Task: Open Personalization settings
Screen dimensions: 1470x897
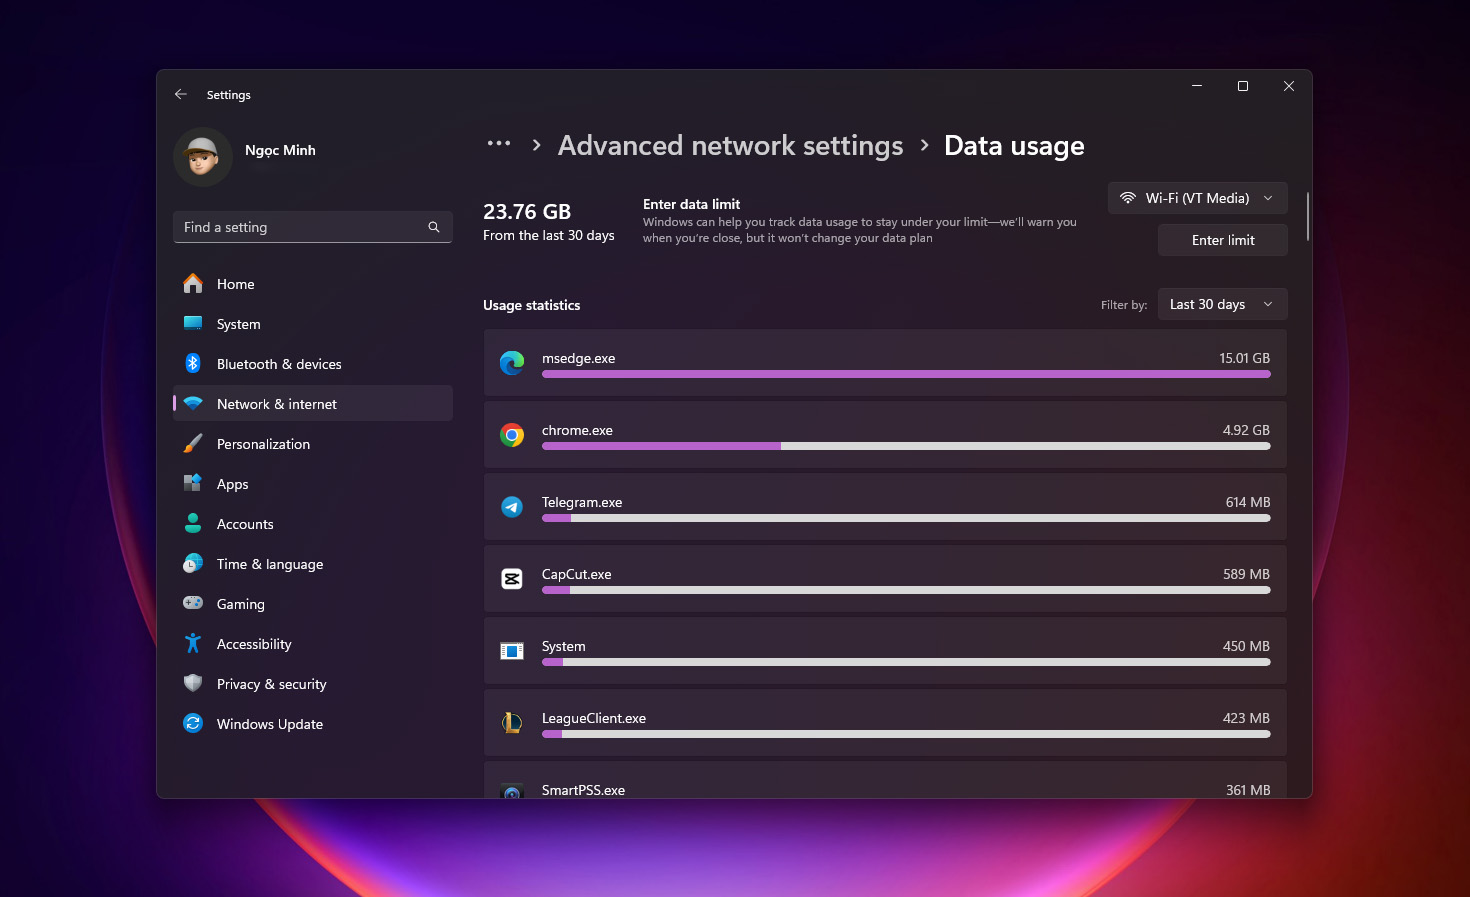Action: point(313,444)
